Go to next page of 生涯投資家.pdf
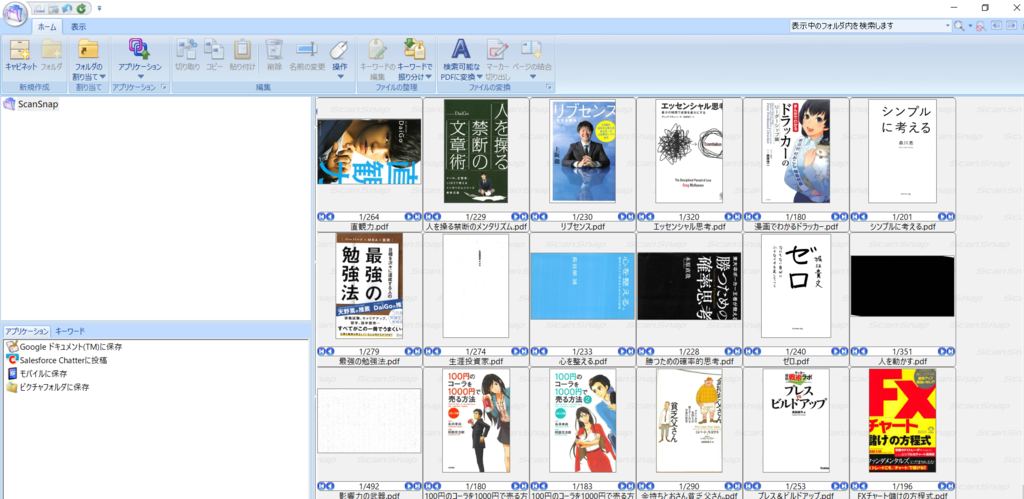This screenshot has height=499, width=1024. pos(515,351)
